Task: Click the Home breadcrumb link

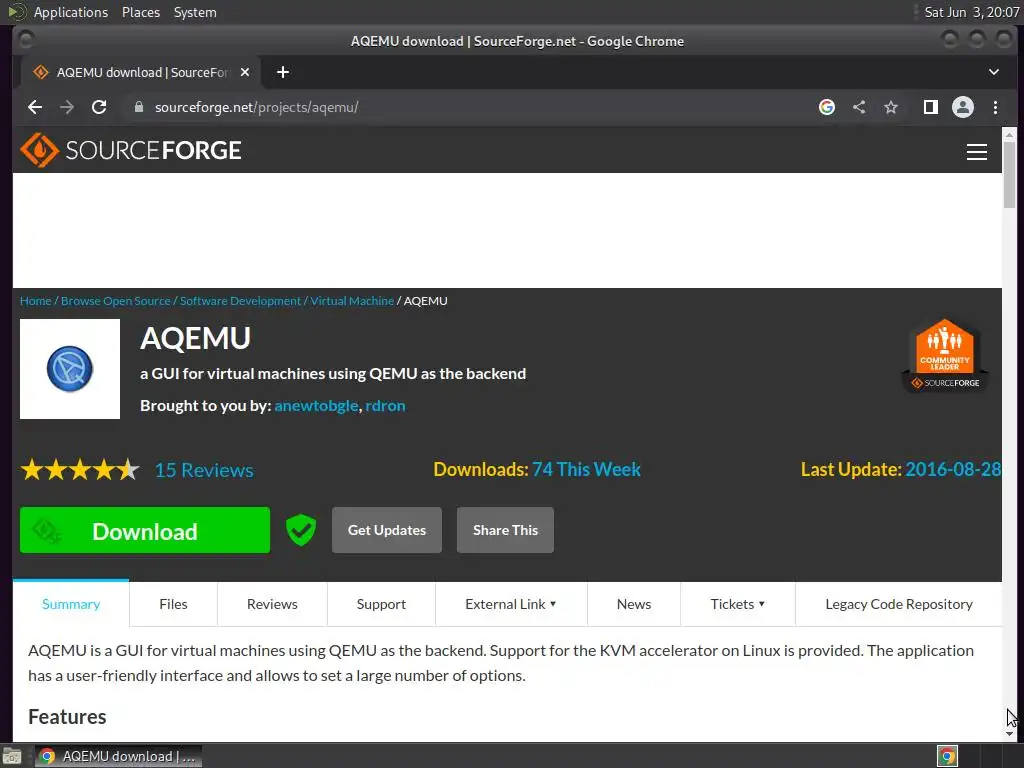Action: pos(35,301)
